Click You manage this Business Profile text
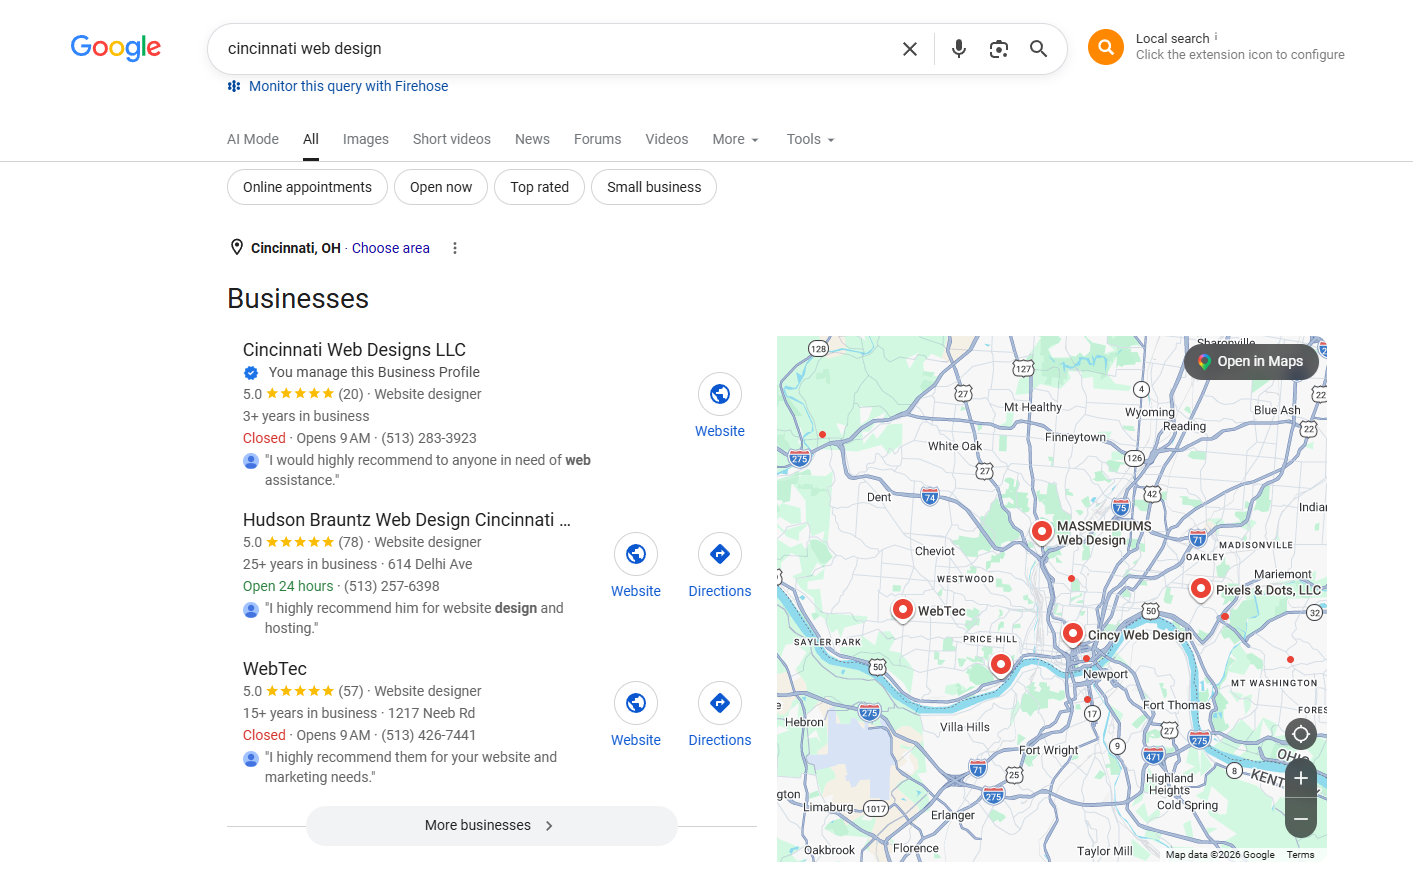 click(374, 372)
